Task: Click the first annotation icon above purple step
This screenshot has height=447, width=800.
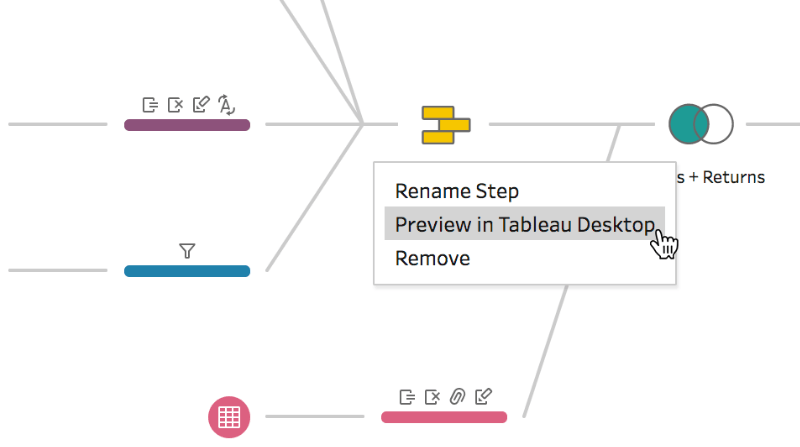Action: (150, 104)
